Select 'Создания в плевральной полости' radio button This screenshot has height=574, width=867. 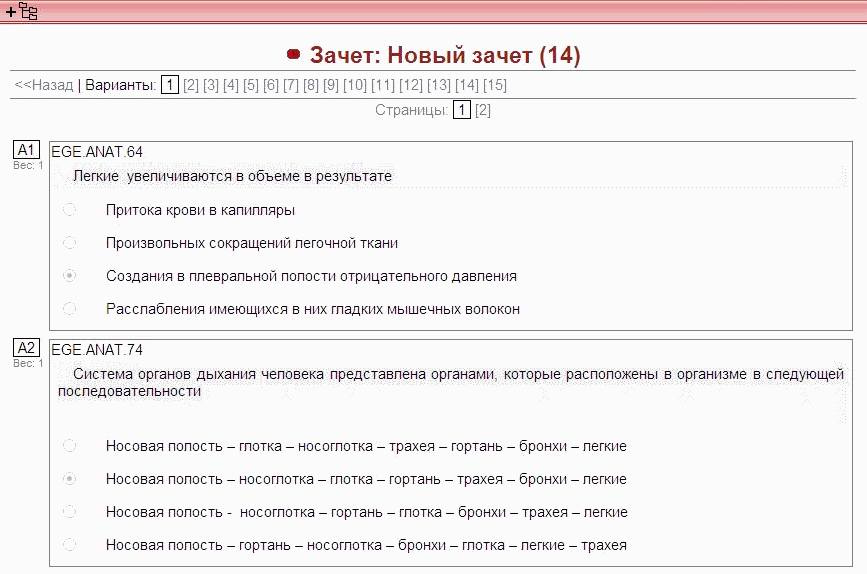[x=69, y=276]
